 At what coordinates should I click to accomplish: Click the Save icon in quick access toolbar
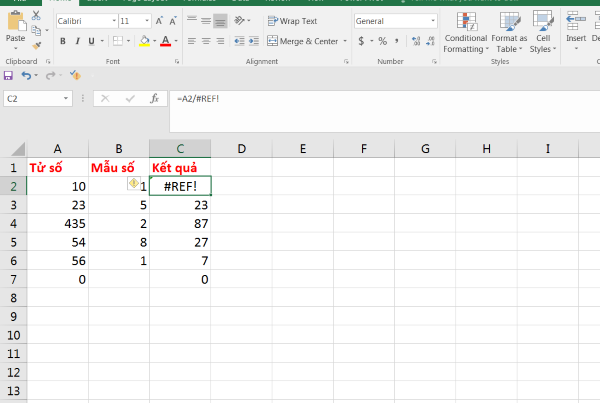(x=9, y=75)
